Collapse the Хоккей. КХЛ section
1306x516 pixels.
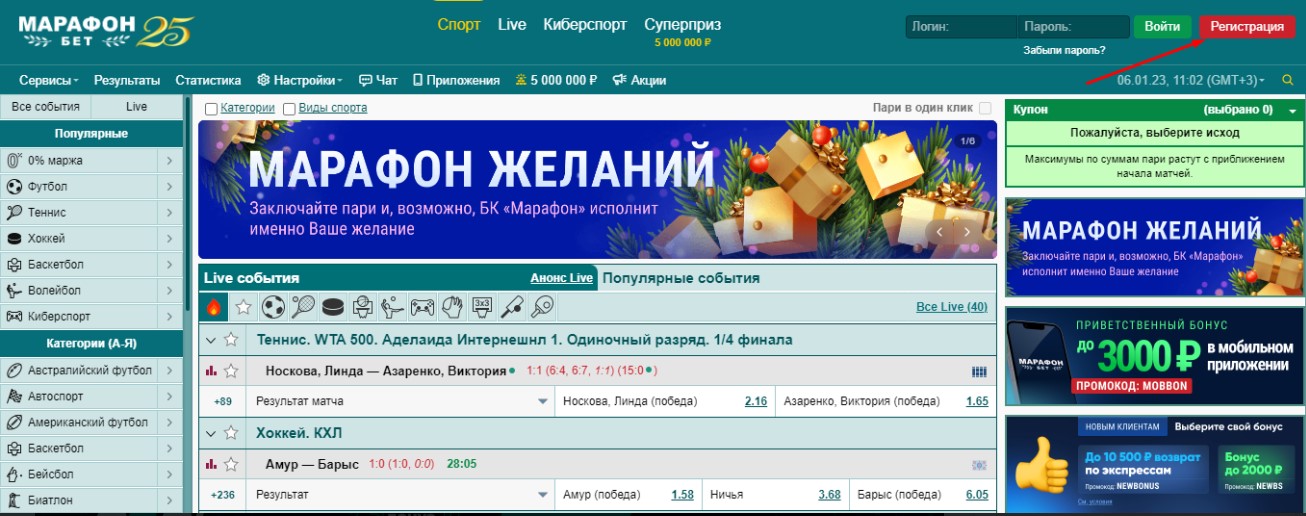click(x=211, y=433)
